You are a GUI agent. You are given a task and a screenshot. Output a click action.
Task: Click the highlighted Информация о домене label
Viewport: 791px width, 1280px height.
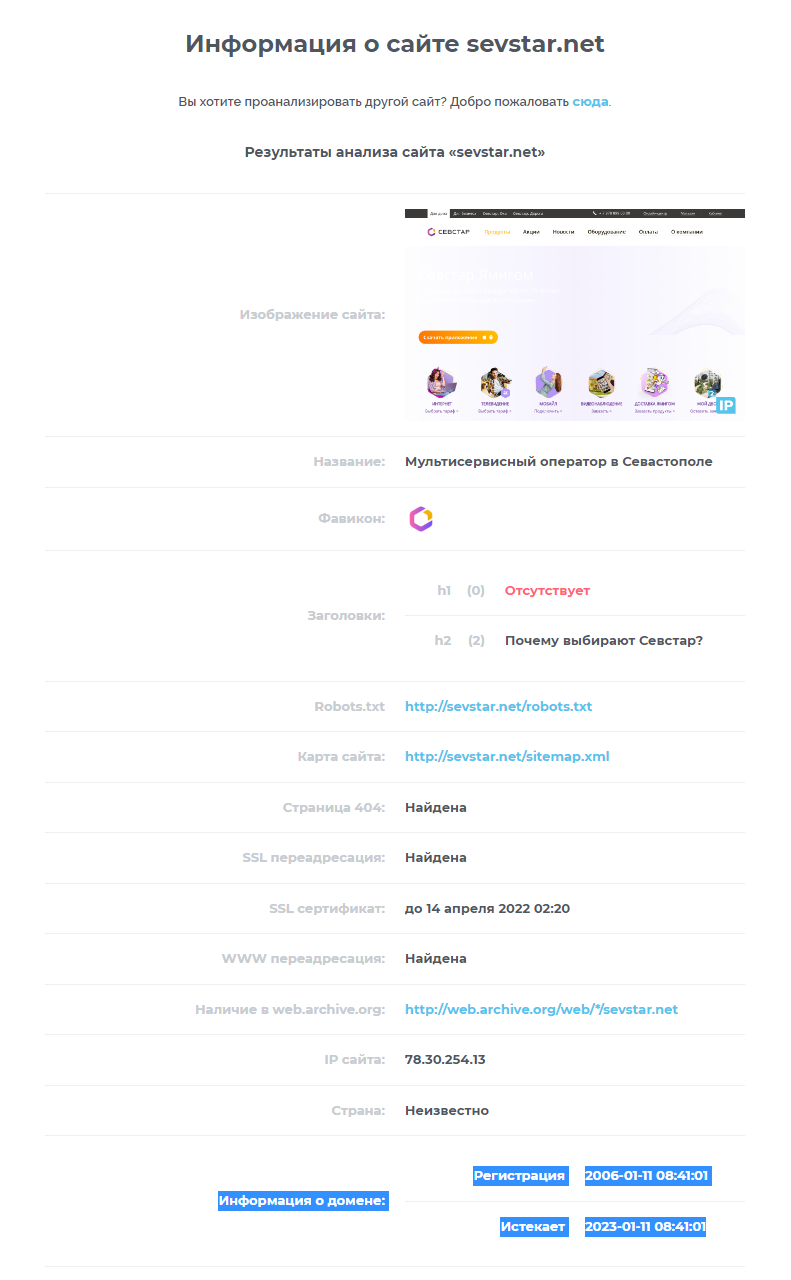coord(303,1201)
